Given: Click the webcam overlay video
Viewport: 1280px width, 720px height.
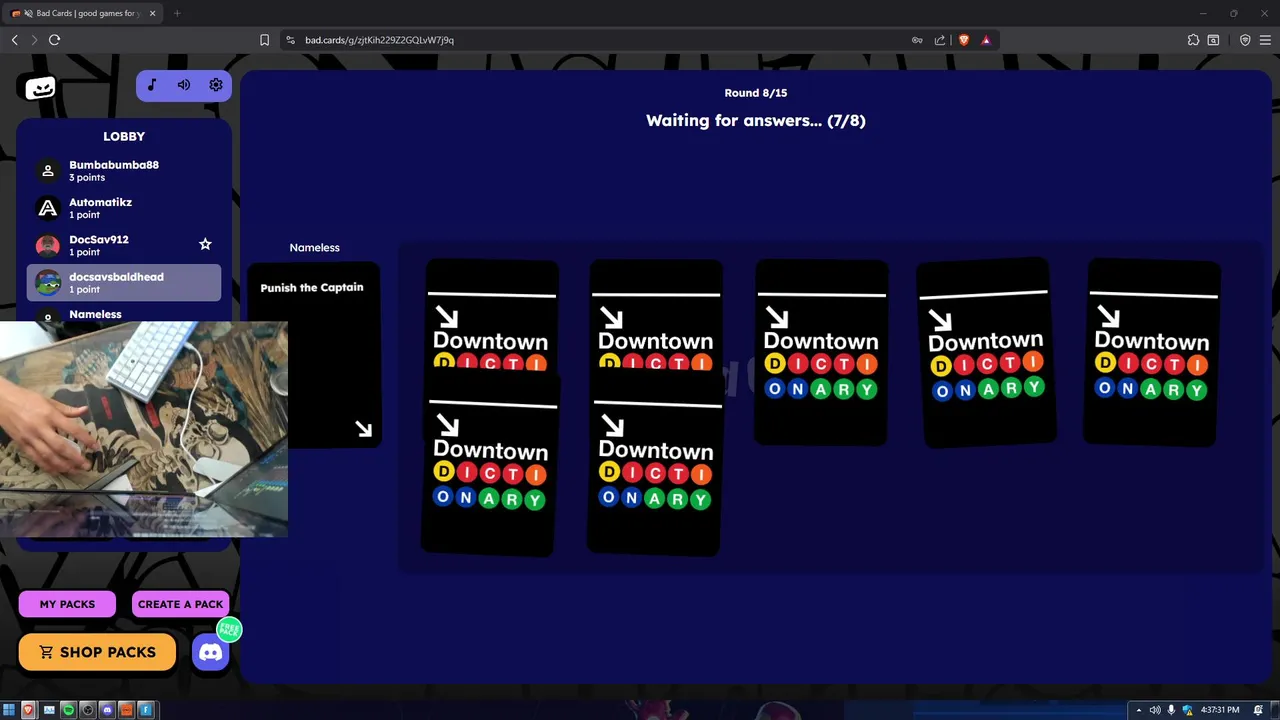Looking at the screenshot, I should [144, 429].
